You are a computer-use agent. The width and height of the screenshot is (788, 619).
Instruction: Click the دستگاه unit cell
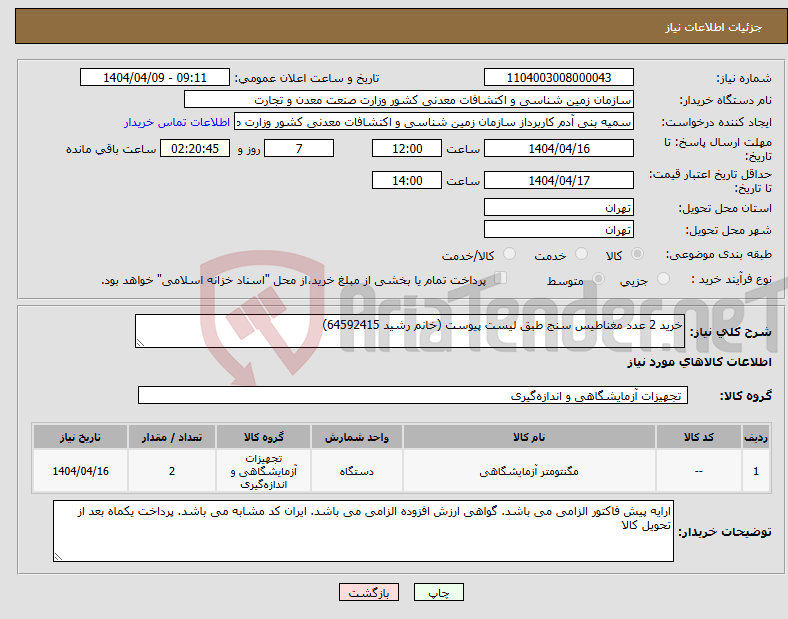click(357, 471)
